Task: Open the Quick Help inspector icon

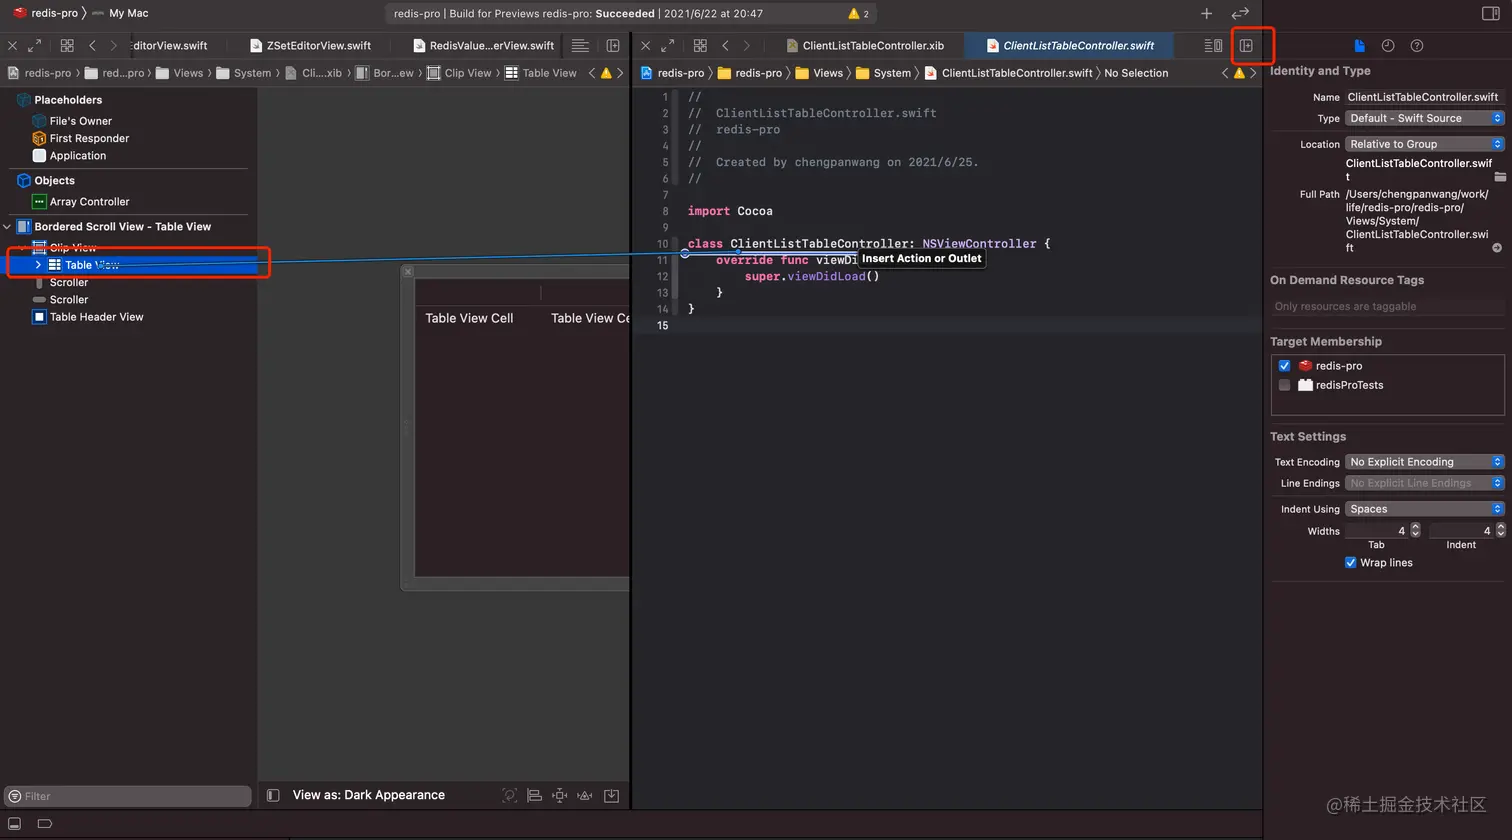Action: pos(1417,46)
